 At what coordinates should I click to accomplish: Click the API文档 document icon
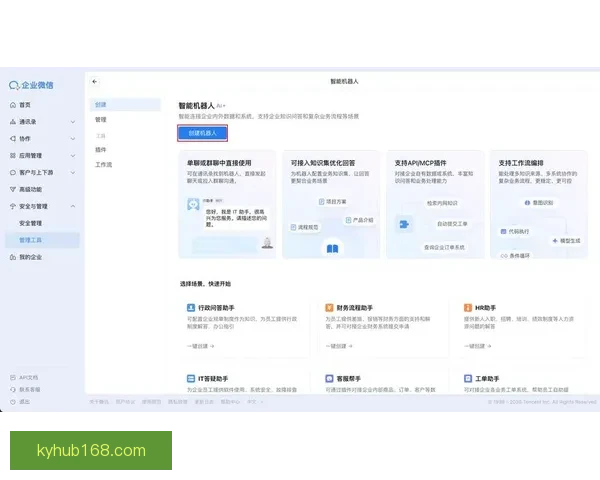tap(13, 377)
